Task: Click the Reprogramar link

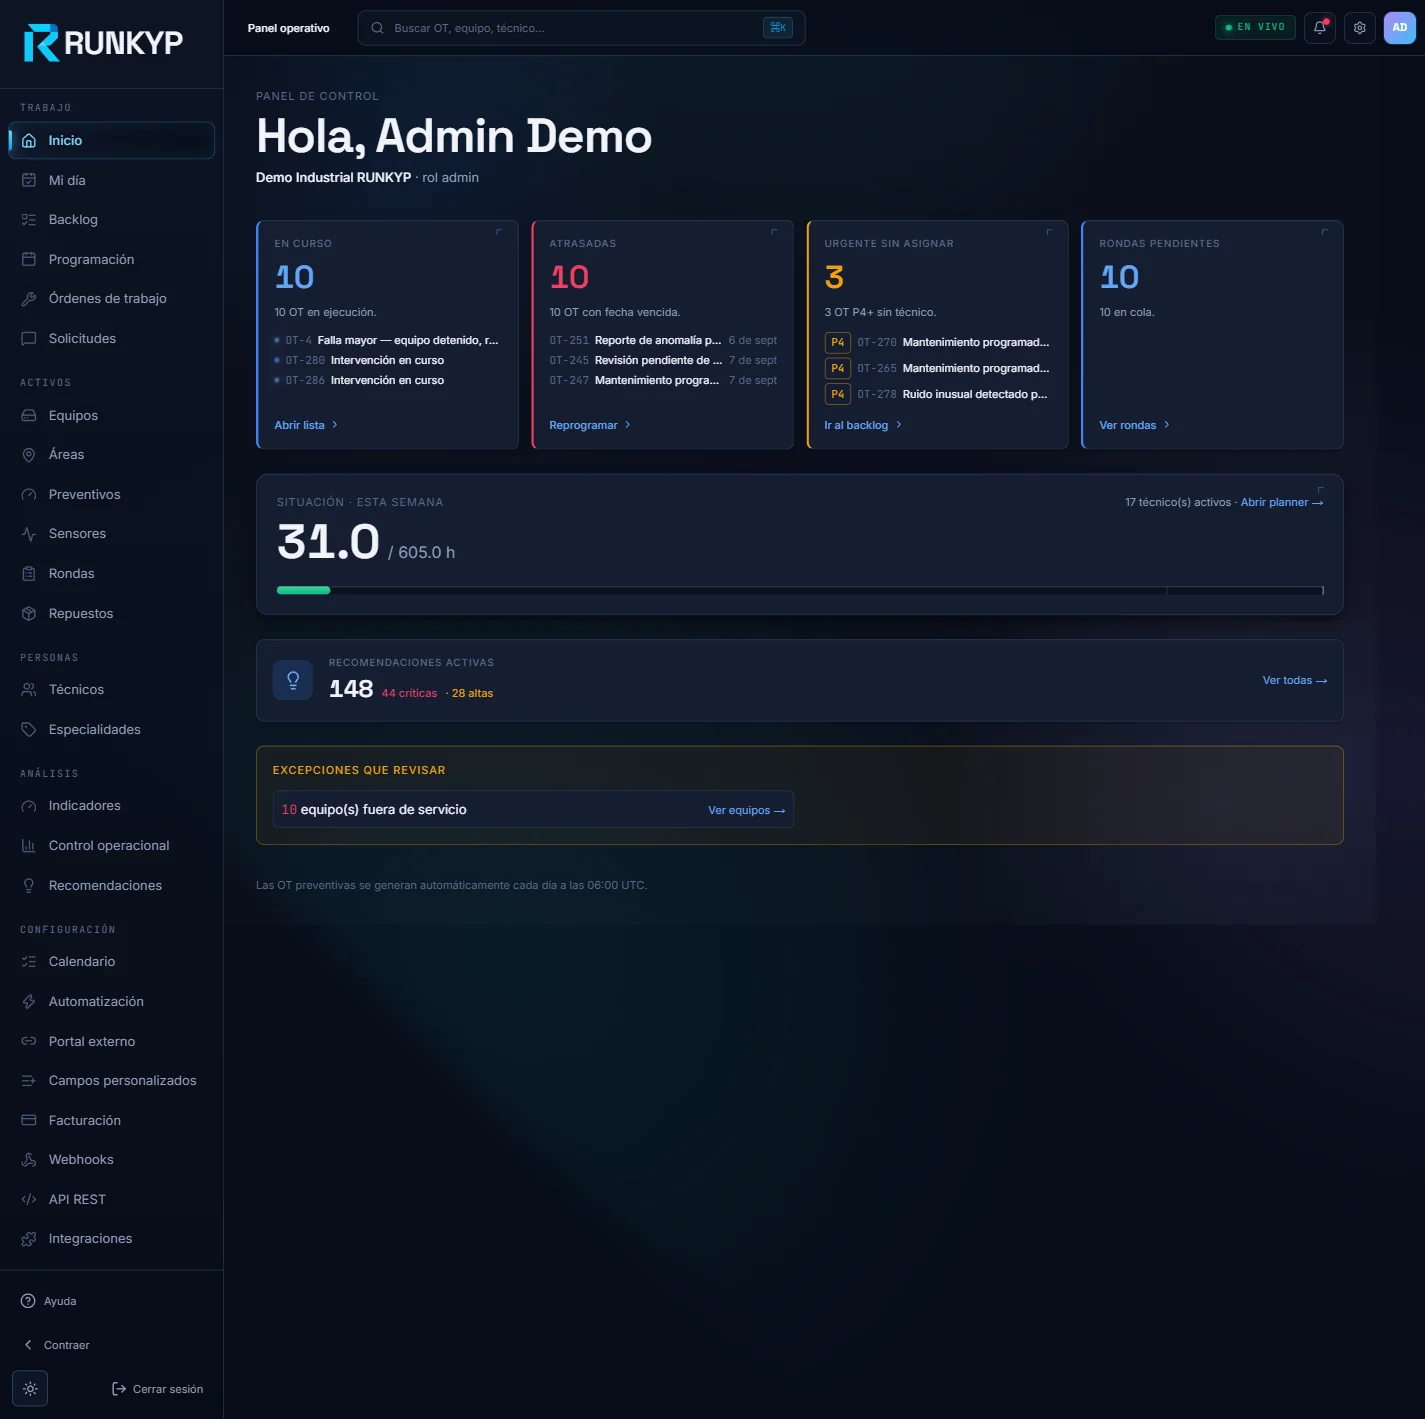Action: pos(590,425)
